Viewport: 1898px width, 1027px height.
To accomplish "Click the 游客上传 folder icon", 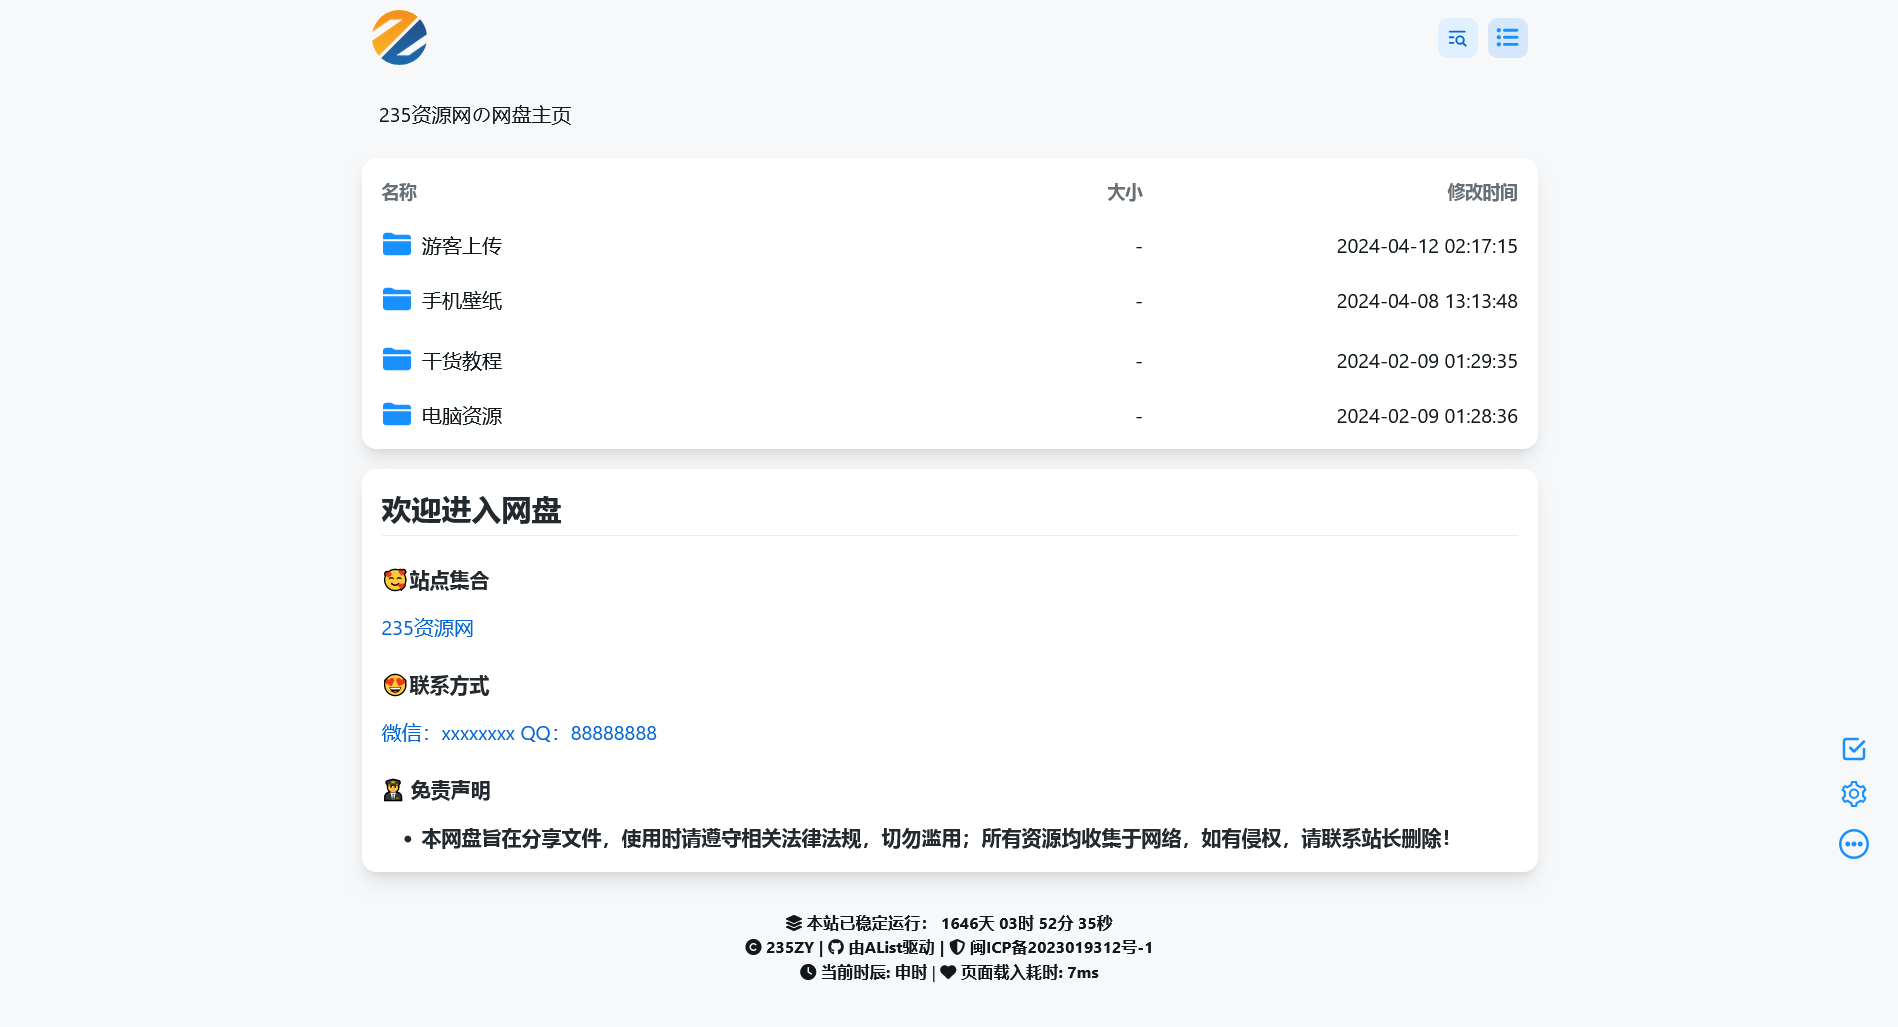I will [x=397, y=245].
